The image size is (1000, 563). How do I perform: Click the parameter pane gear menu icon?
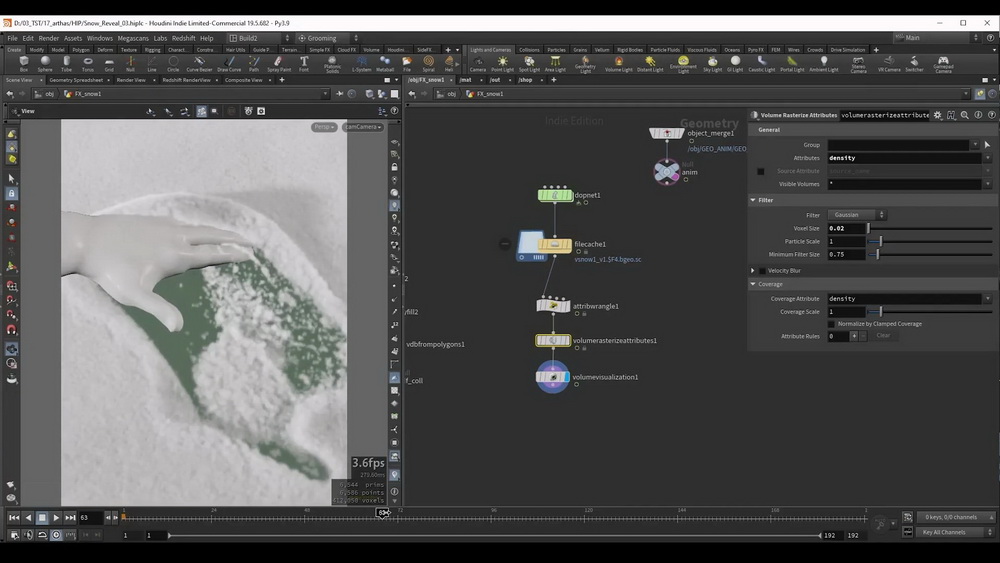click(938, 115)
